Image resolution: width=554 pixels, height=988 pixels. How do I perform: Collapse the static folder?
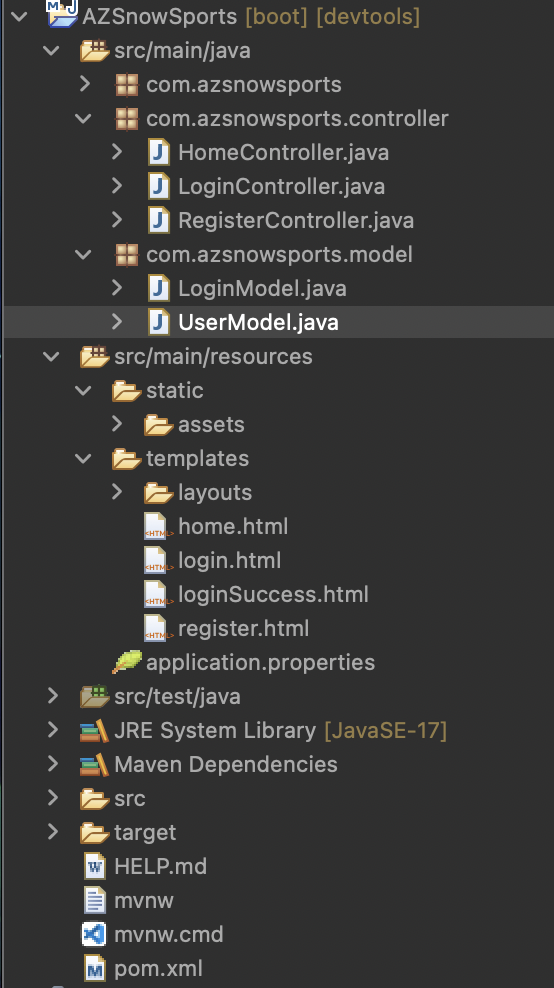tap(84, 391)
